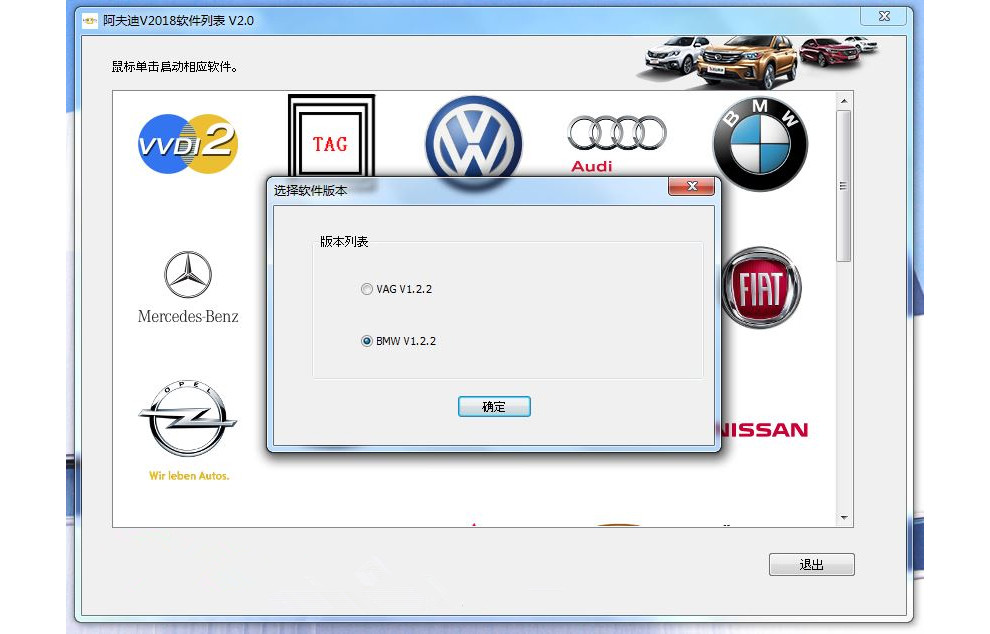This screenshot has width=990, height=634.
Task: Click the scrollbar down arrow
Action: tap(844, 518)
